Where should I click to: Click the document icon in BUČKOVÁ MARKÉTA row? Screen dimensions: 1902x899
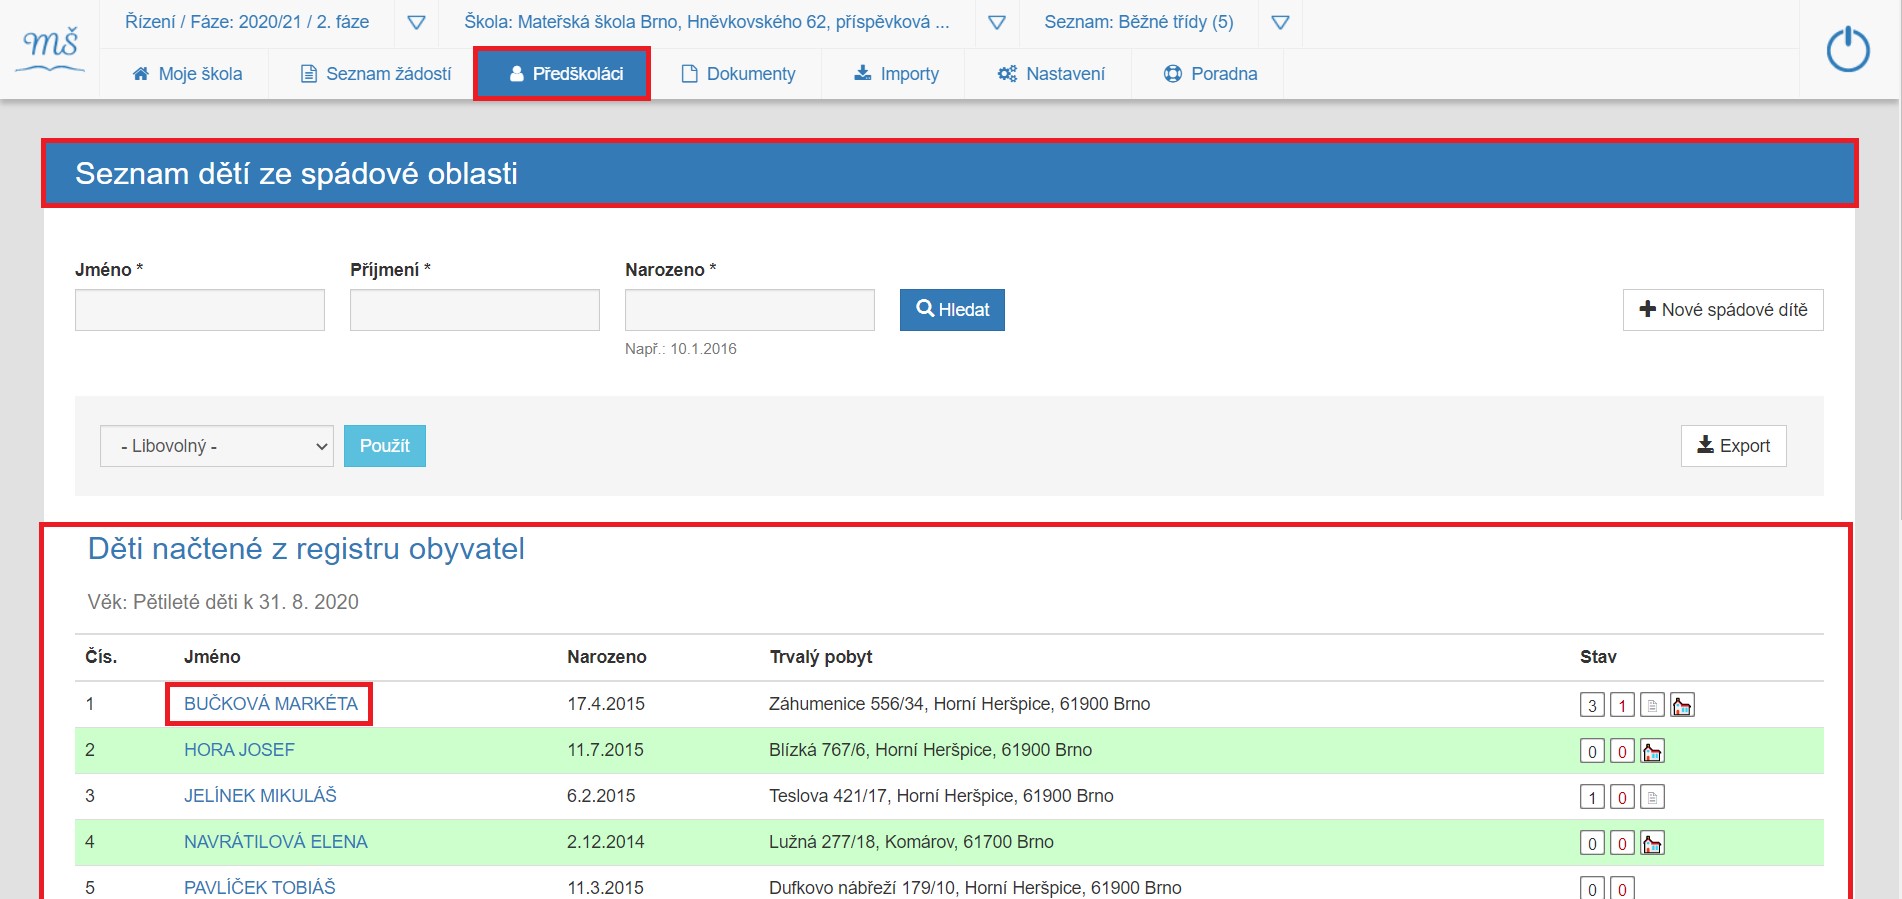1652,705
